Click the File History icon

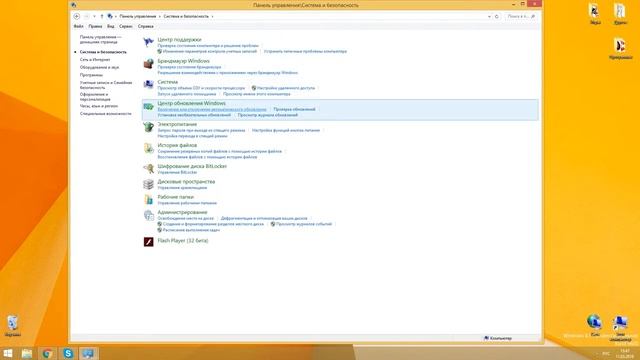[149, 148]
